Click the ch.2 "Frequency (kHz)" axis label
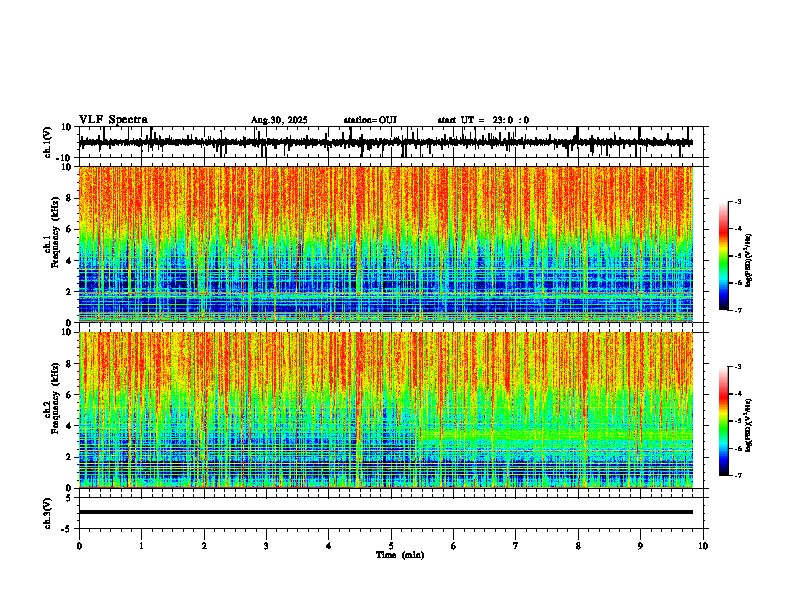 (x=55, y=398)
